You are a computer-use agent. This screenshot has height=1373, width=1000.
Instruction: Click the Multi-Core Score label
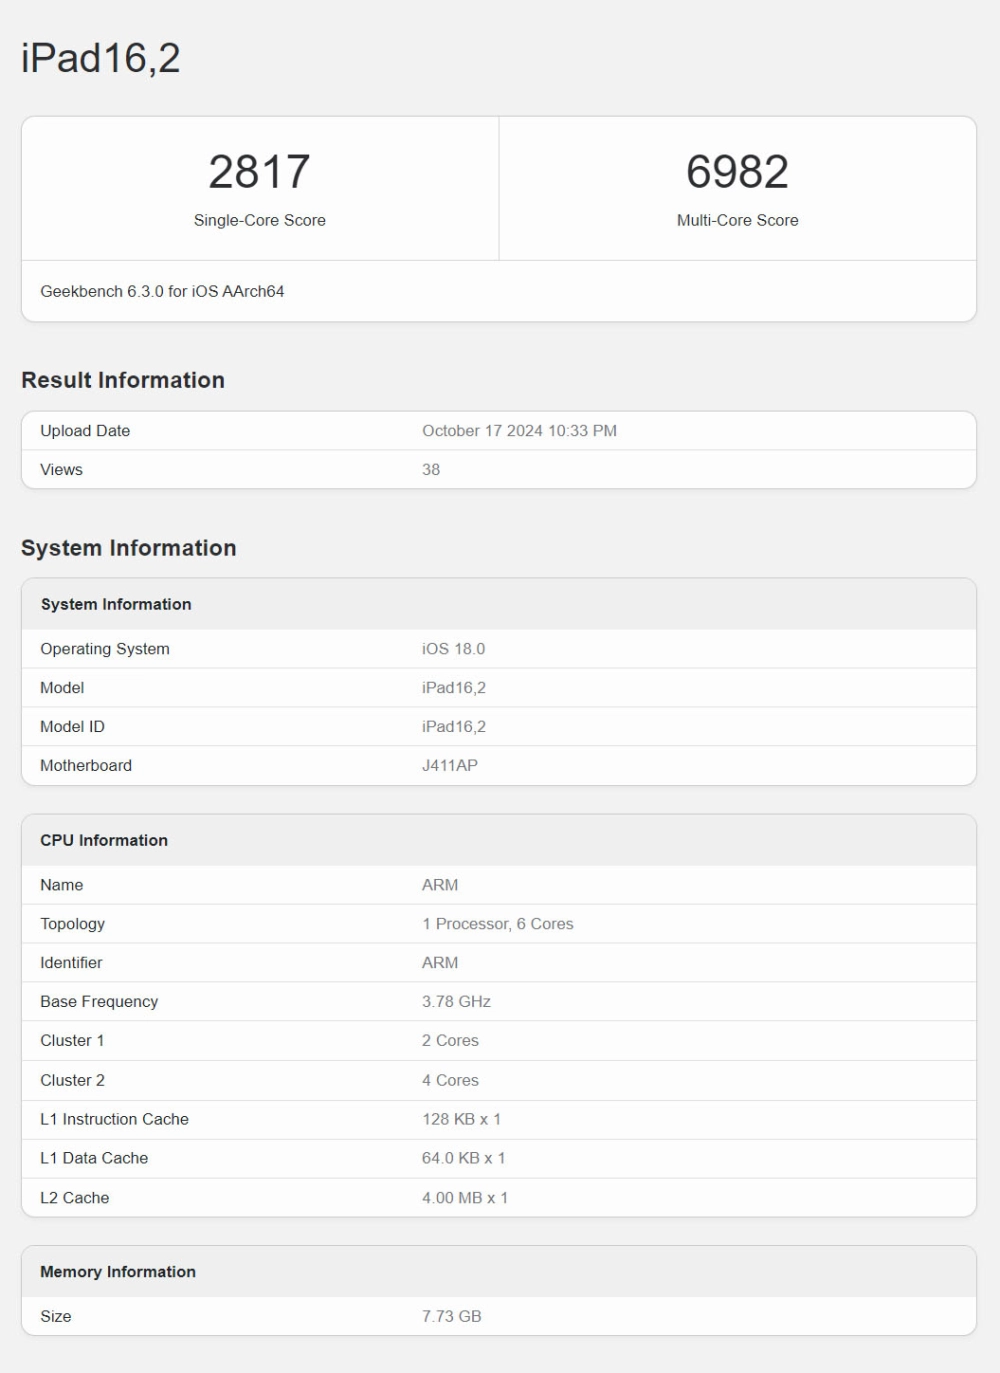[737, 220]
